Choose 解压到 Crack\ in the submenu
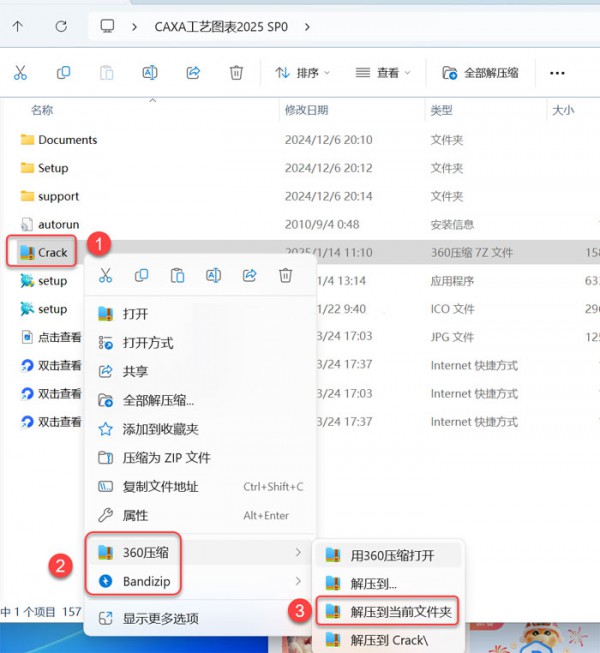The height and width of the screenshot is (653, 600). 389,640
